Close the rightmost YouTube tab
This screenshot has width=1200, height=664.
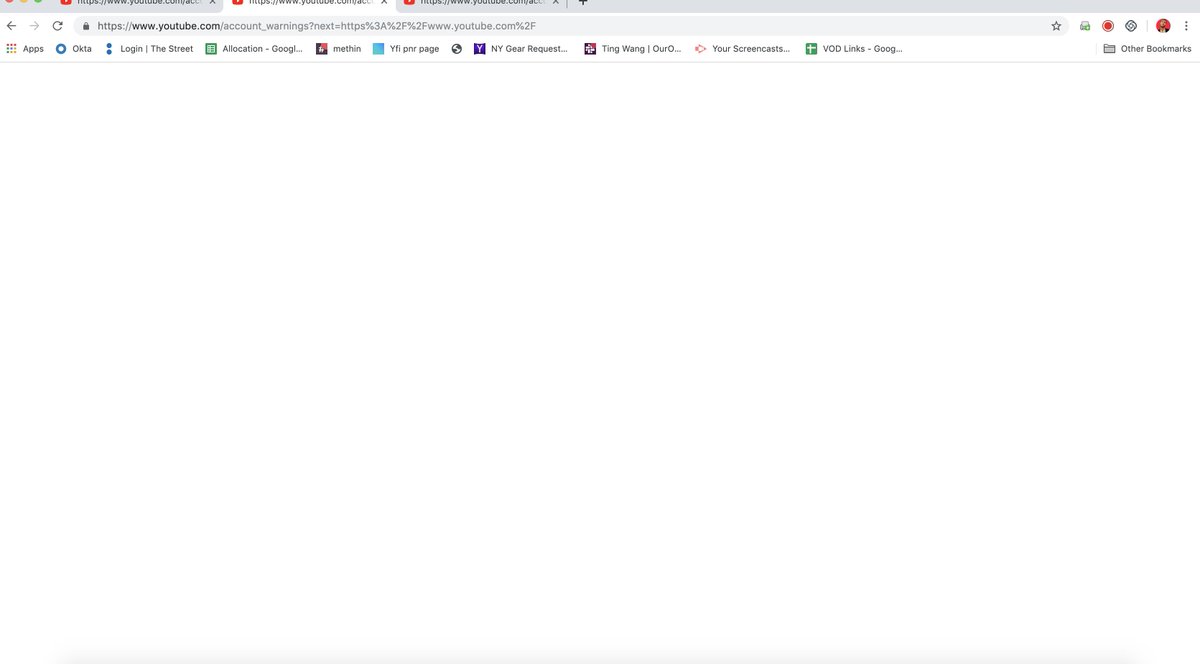coord(554,3)
